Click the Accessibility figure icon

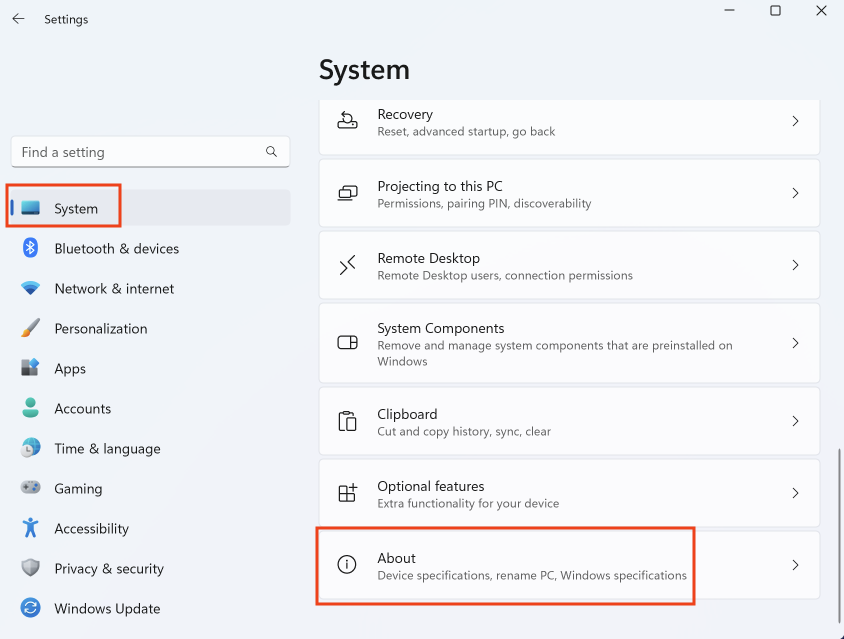tap(31, 528)
